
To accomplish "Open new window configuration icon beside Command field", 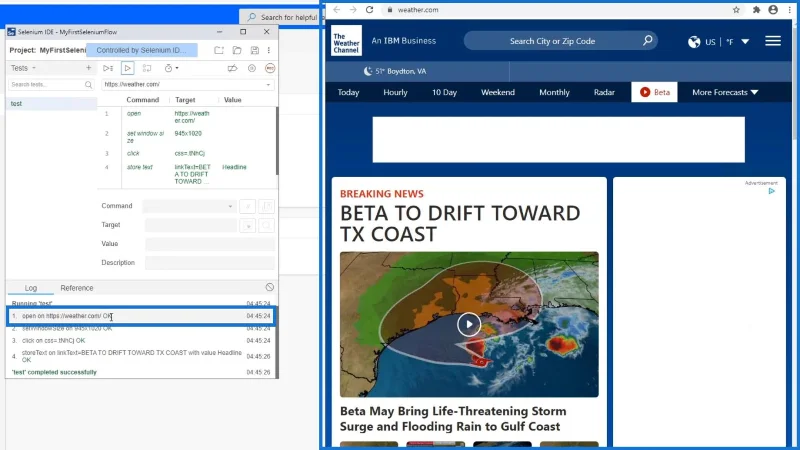I will 266,206.
